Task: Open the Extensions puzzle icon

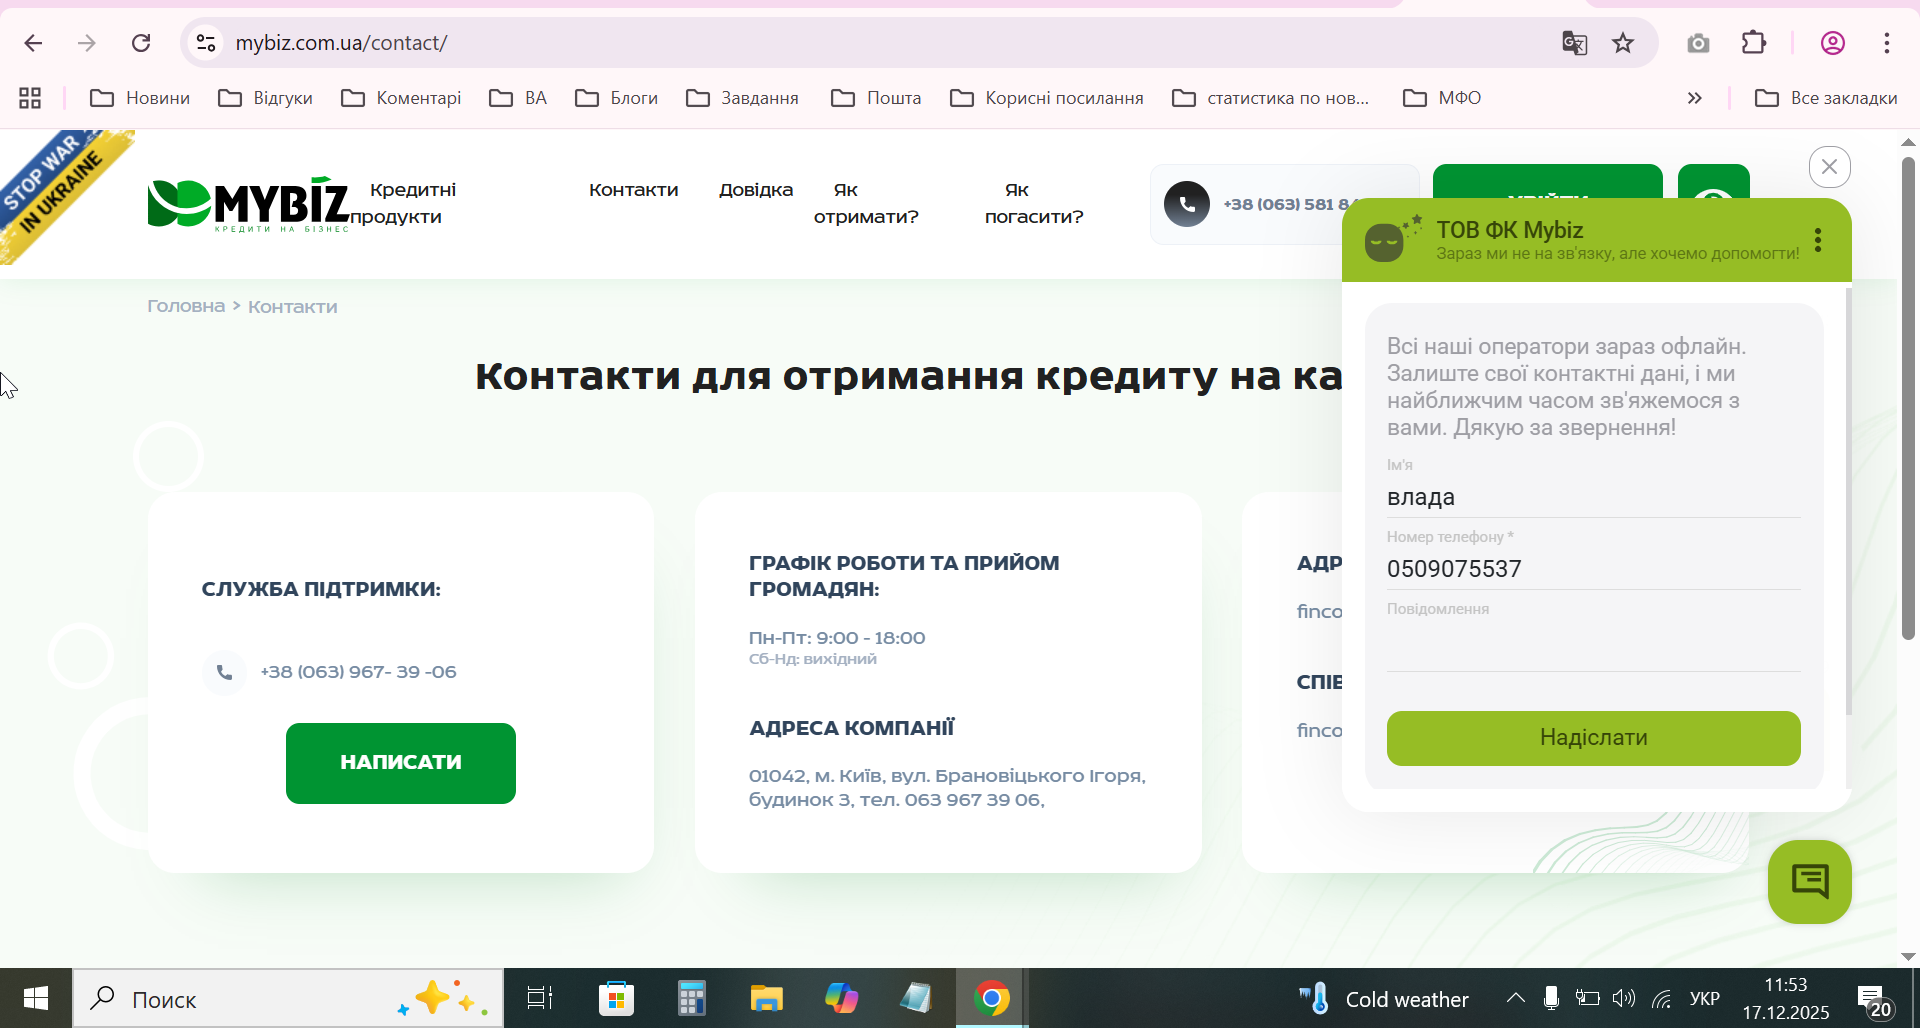Action: [1754, 43]
